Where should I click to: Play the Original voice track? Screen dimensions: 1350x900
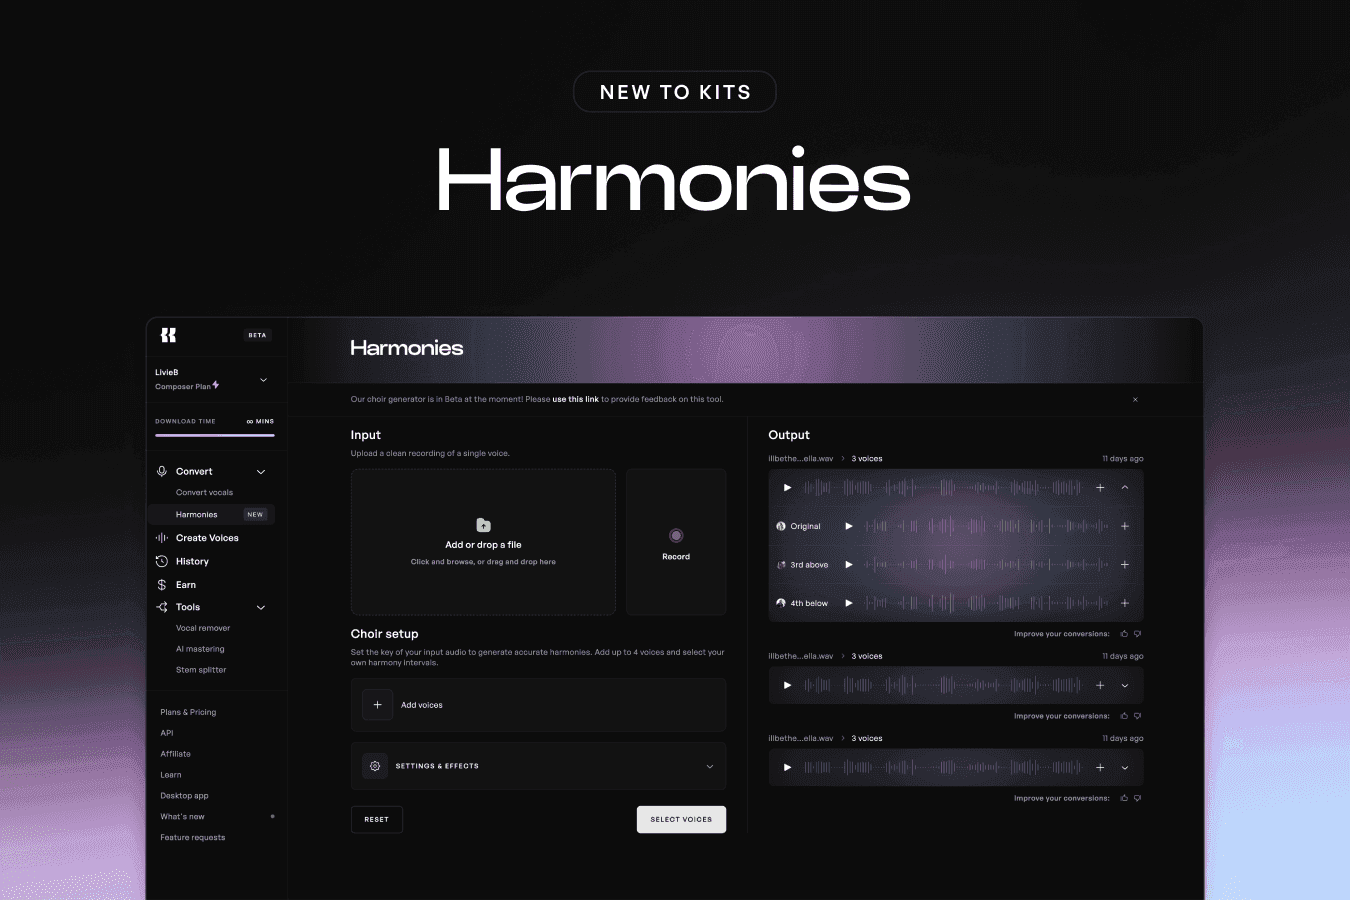tap(849, 526)
